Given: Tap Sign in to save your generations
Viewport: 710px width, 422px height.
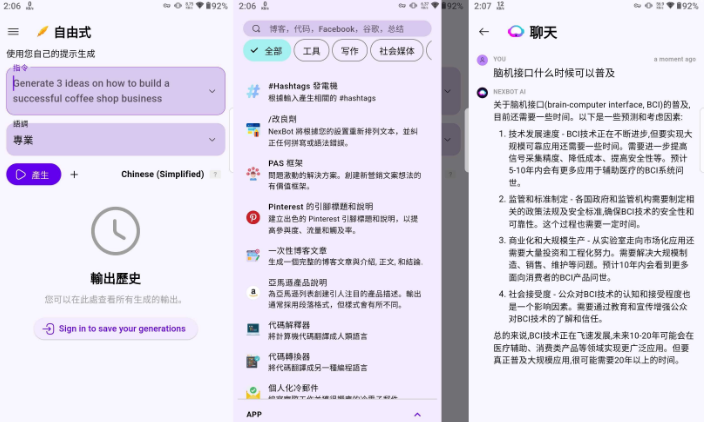Looking at the screenshot, I should click(x=115, y=329).
